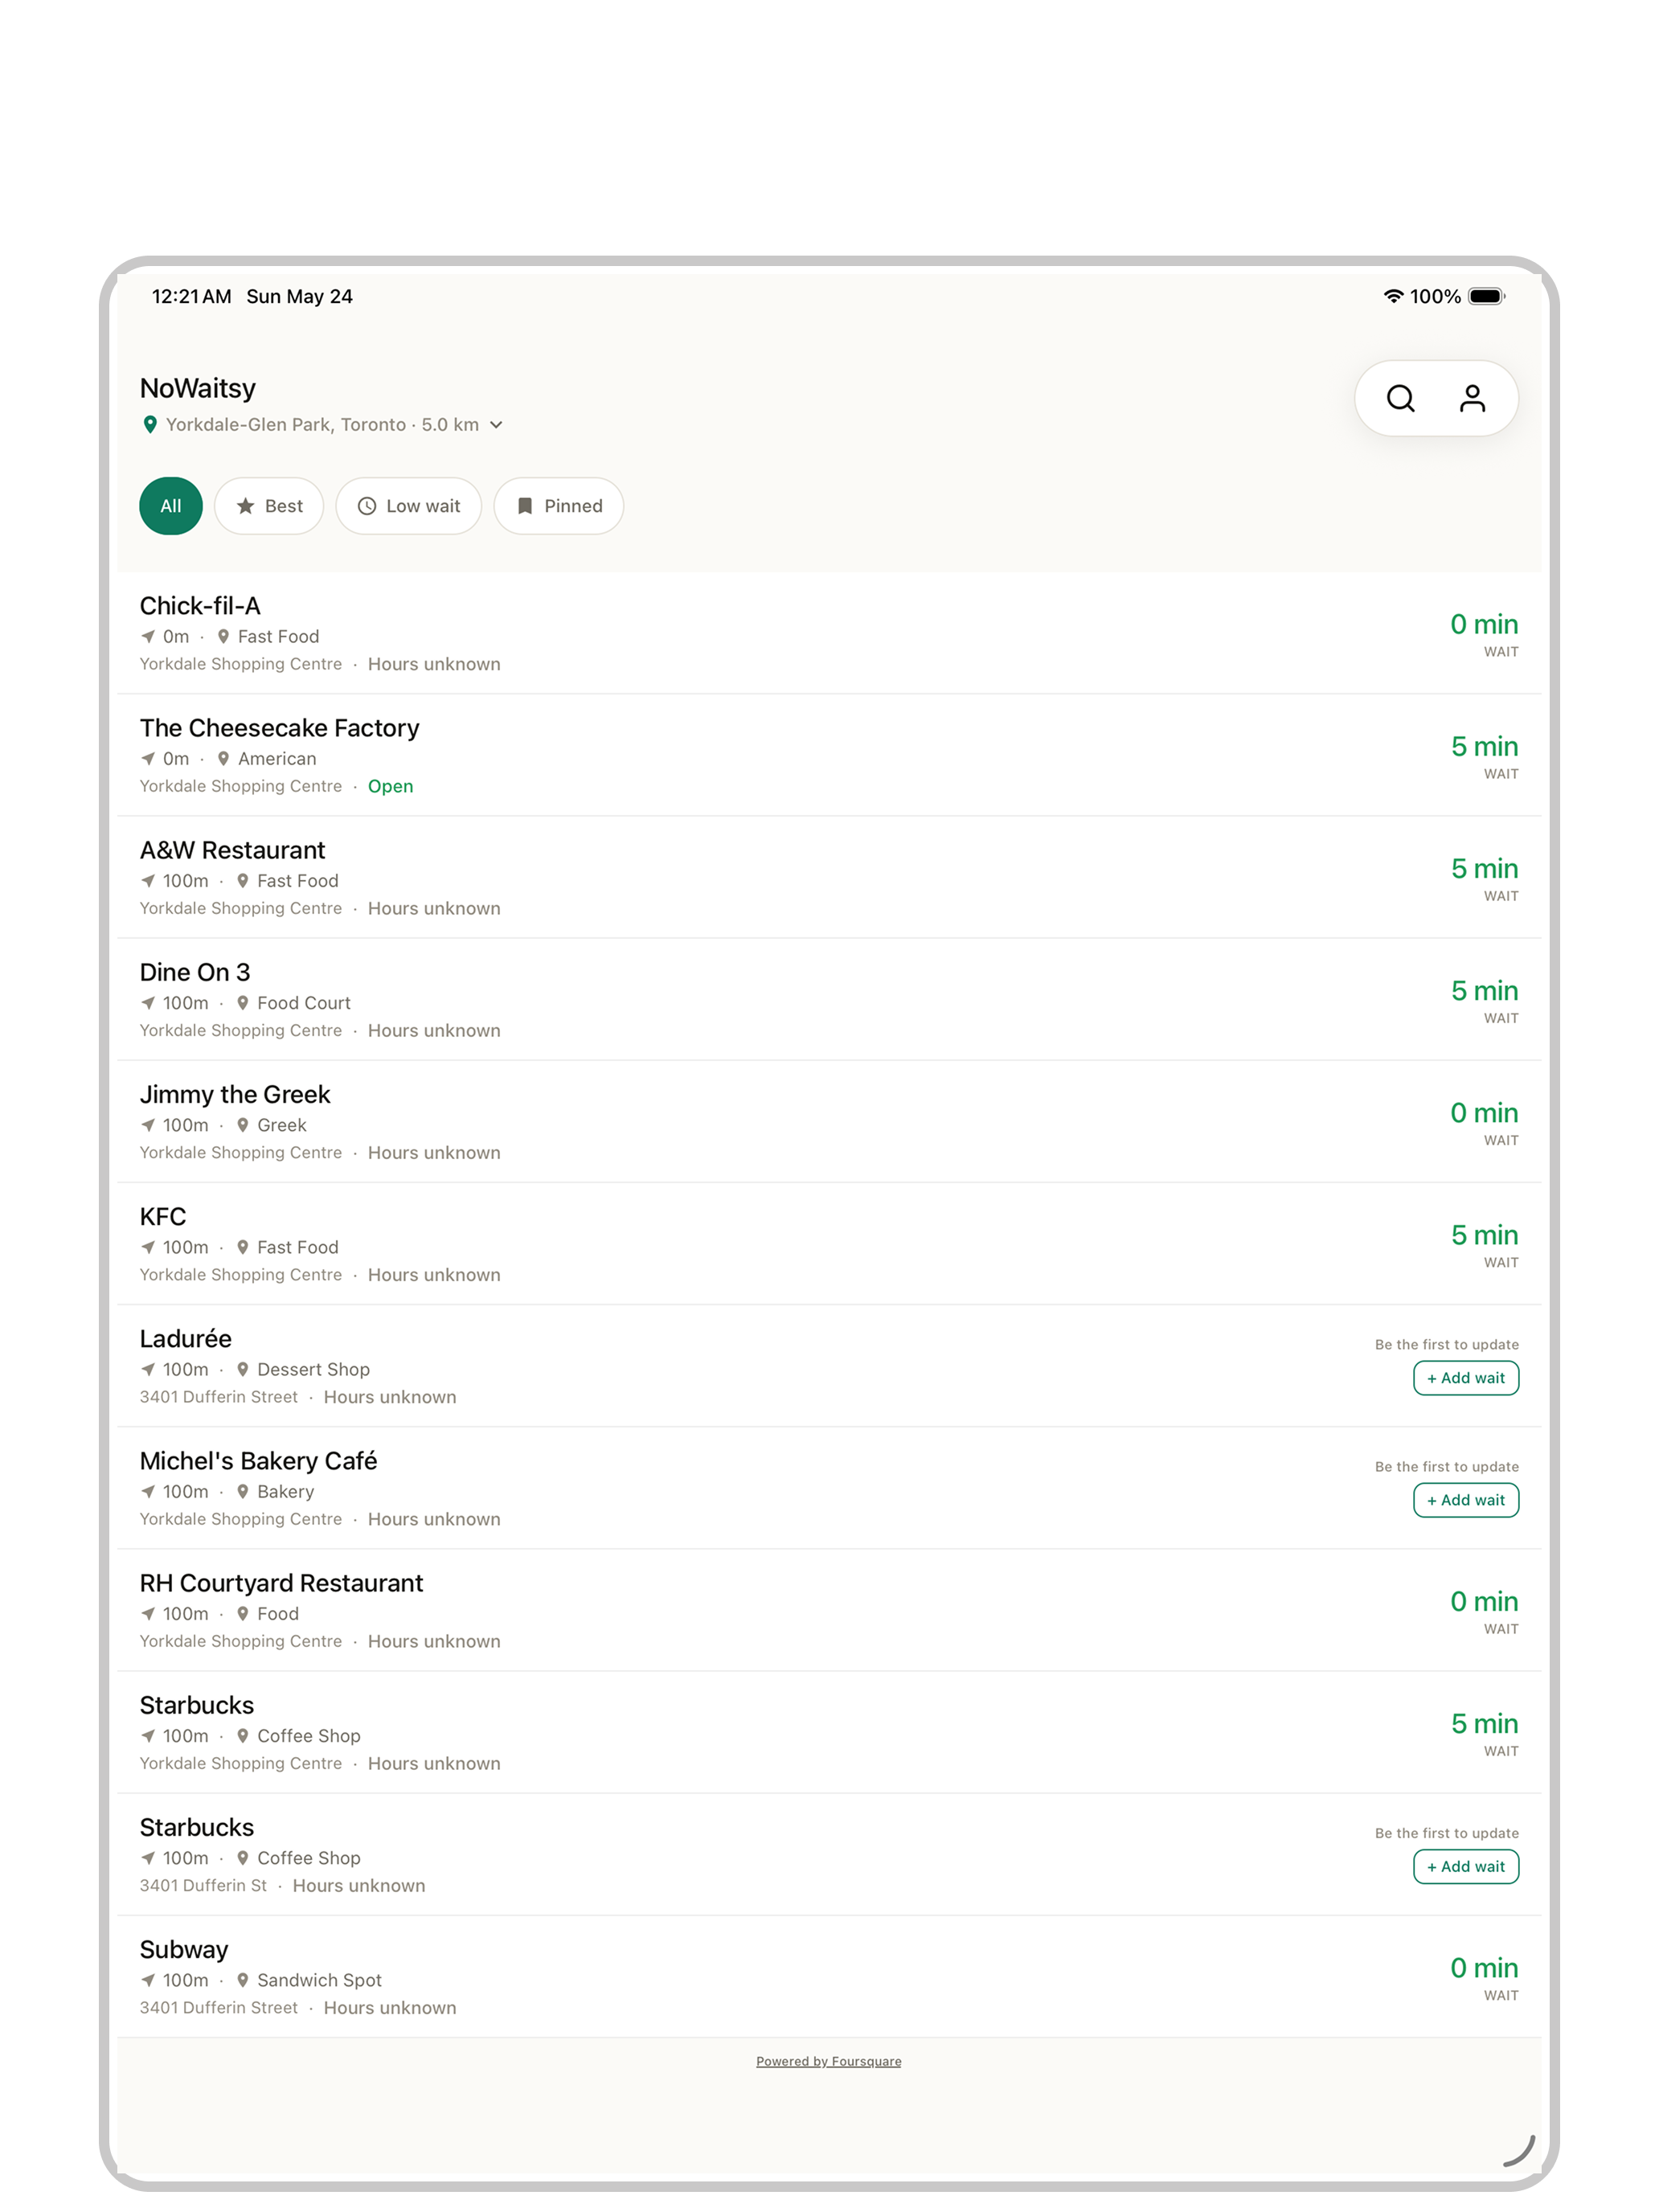Image resolution: width=1659 pixels, height=2212 pixels.
Task: Switch to the Low wait filter
Action: click(x=409, y=506)
